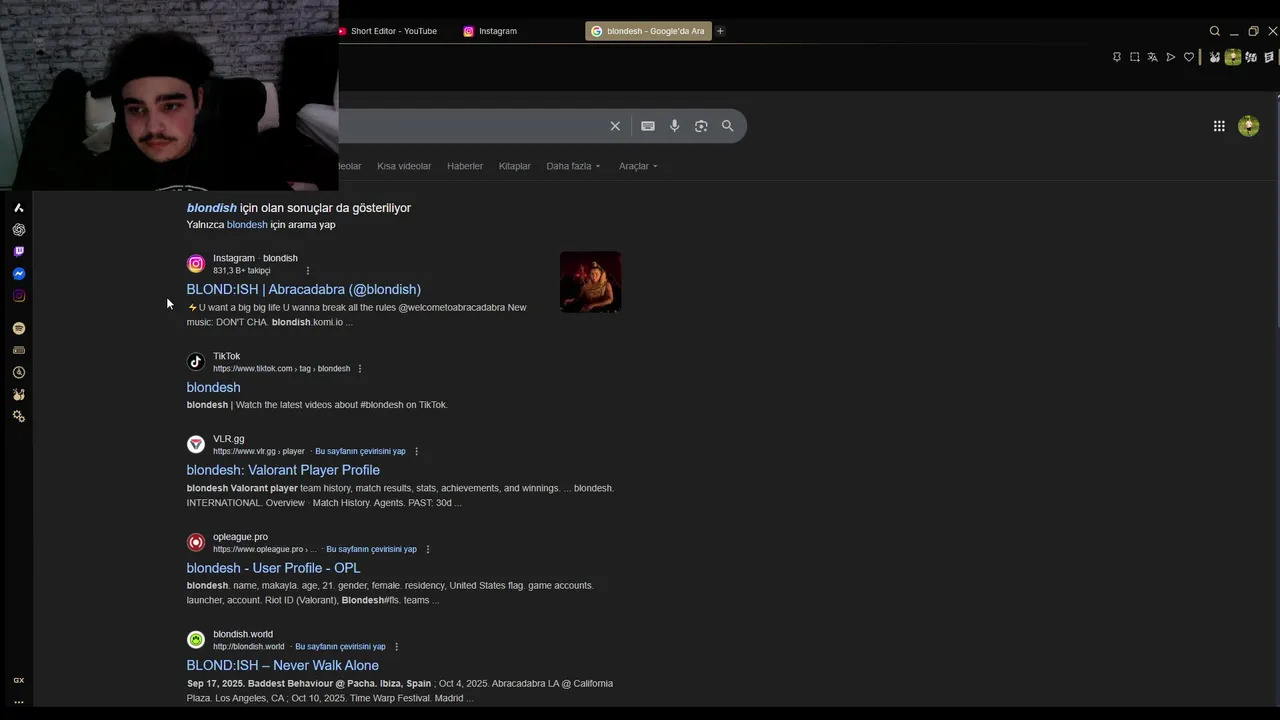
Task: Open the on-screen keyboard input tool
Action: pos(648,126)
